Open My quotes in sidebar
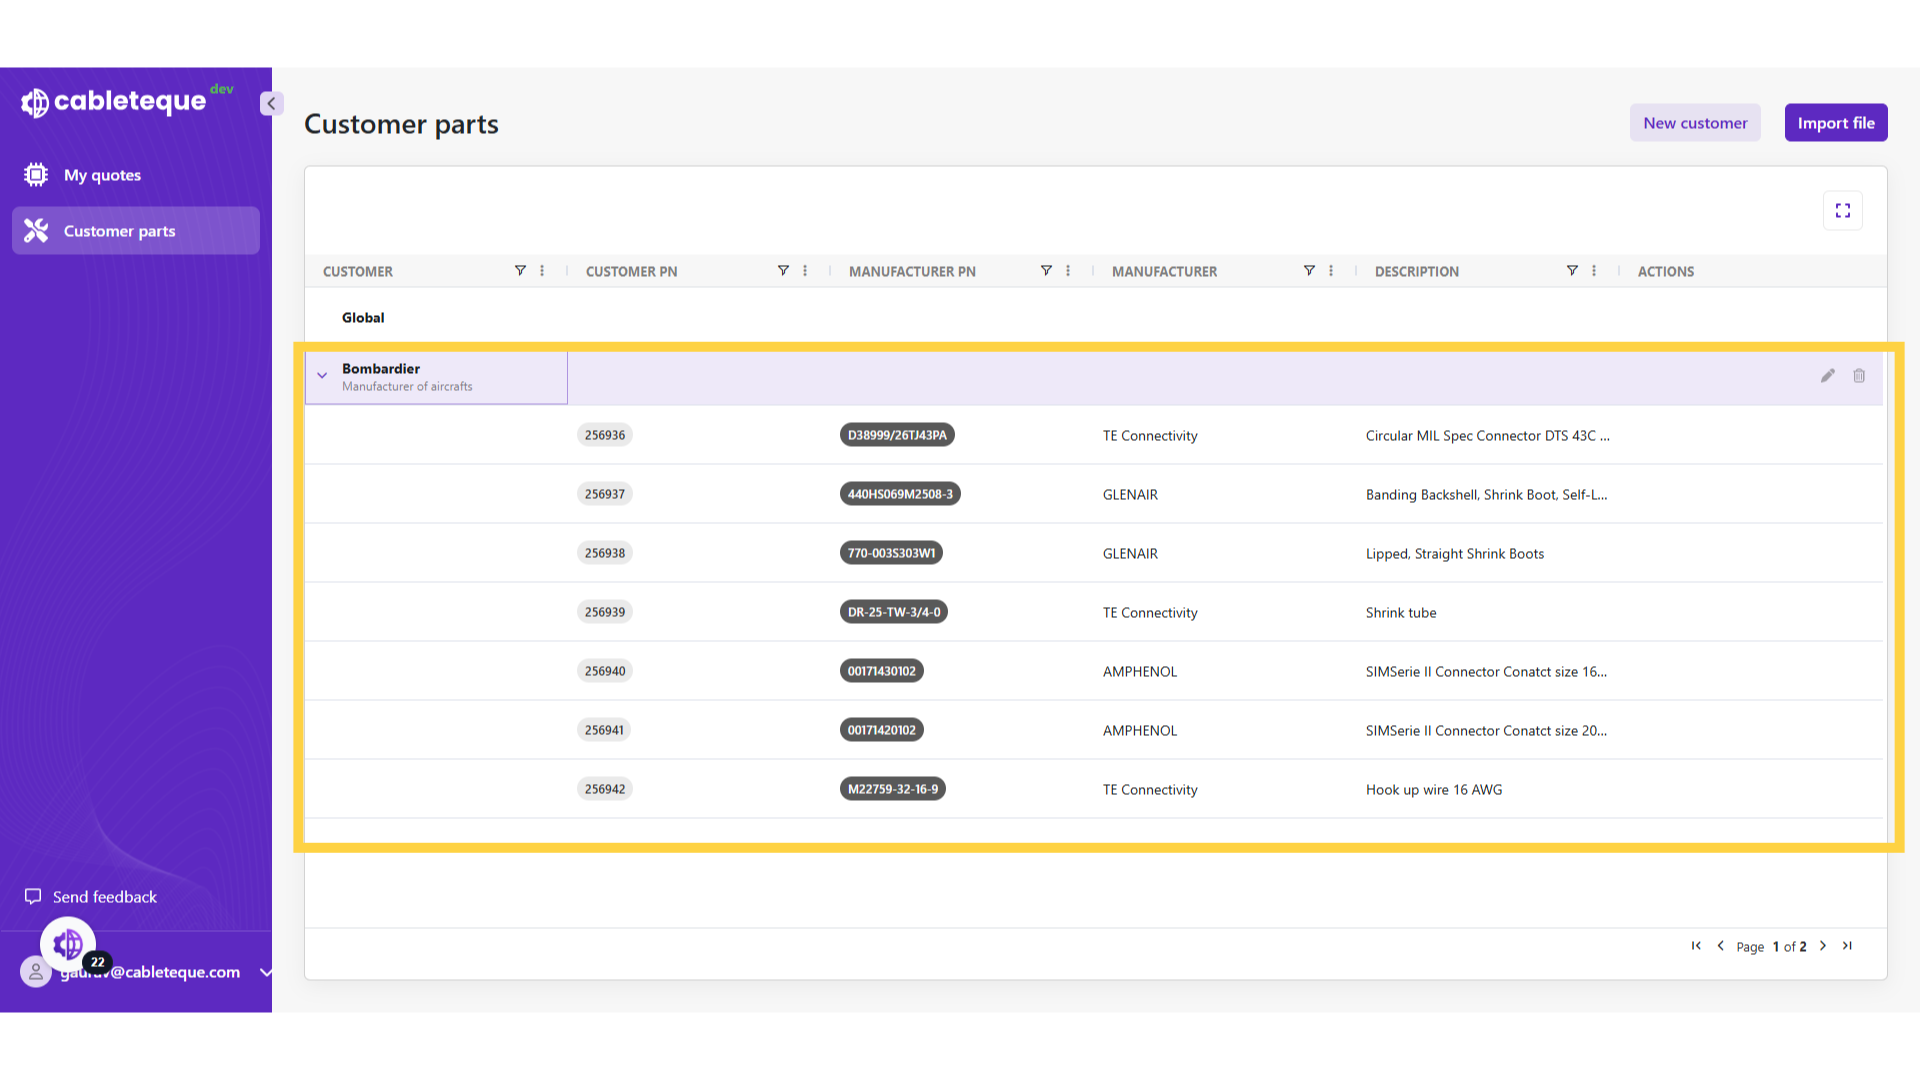This screenshot has width=1920, height=1080. pos(102,175)
